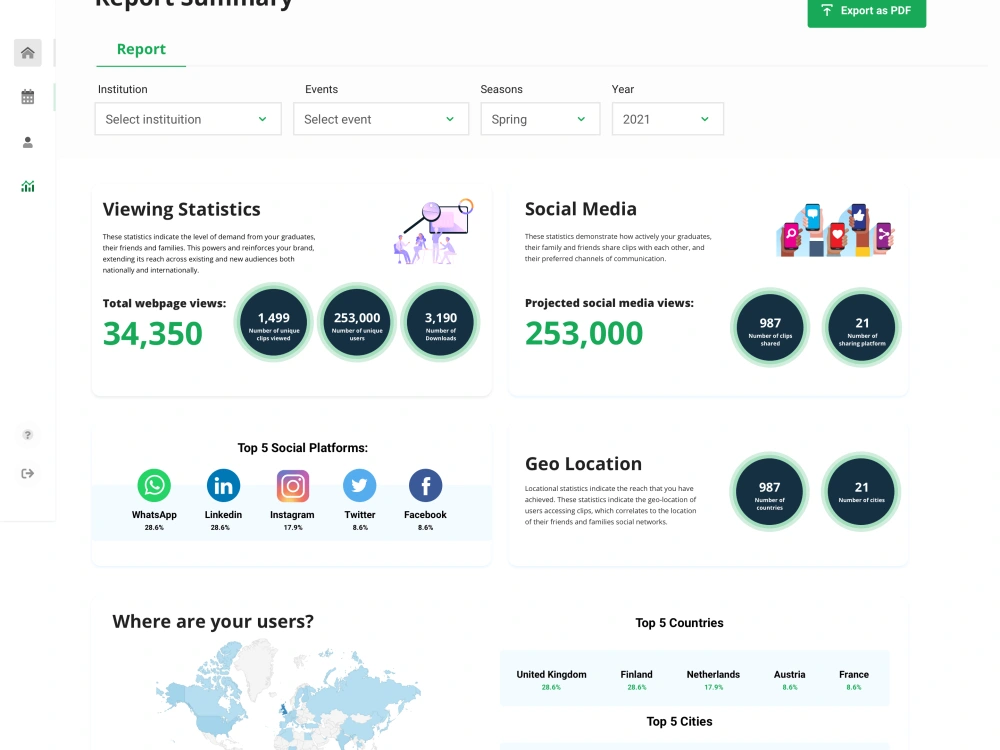Click the Facebook platform icon
Screen dimensions: 1000x750
[x=425, y=485]
